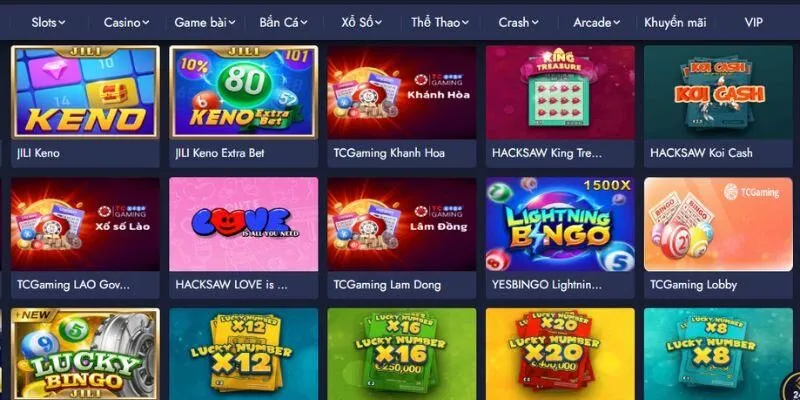Launch the Lightning Bingo 1500X game
This screenshot has width=800, height=400.
click(x=560, y=224)
